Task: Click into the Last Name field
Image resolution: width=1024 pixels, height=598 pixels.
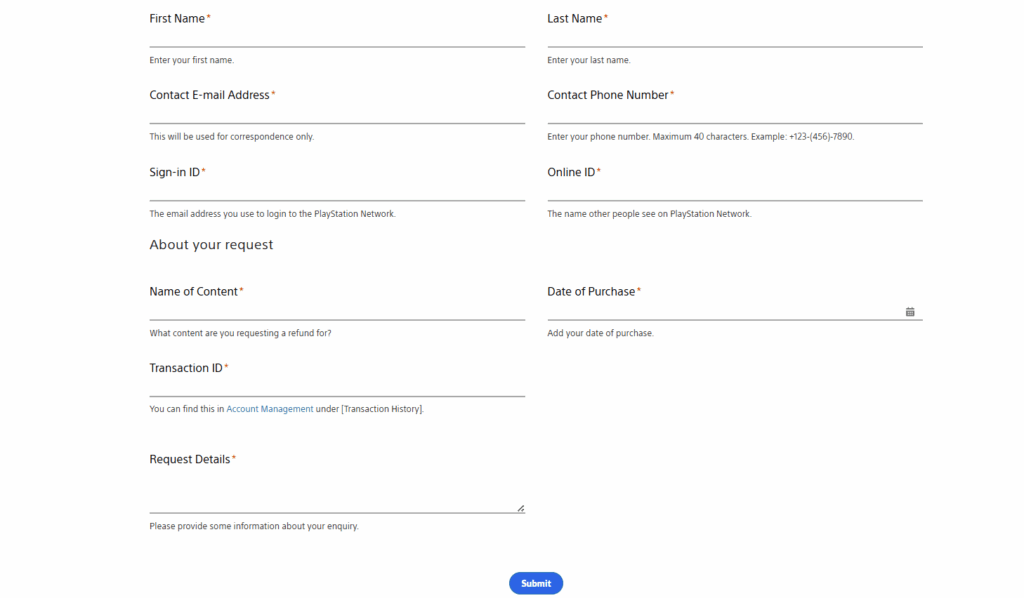Action: [734, 38]
